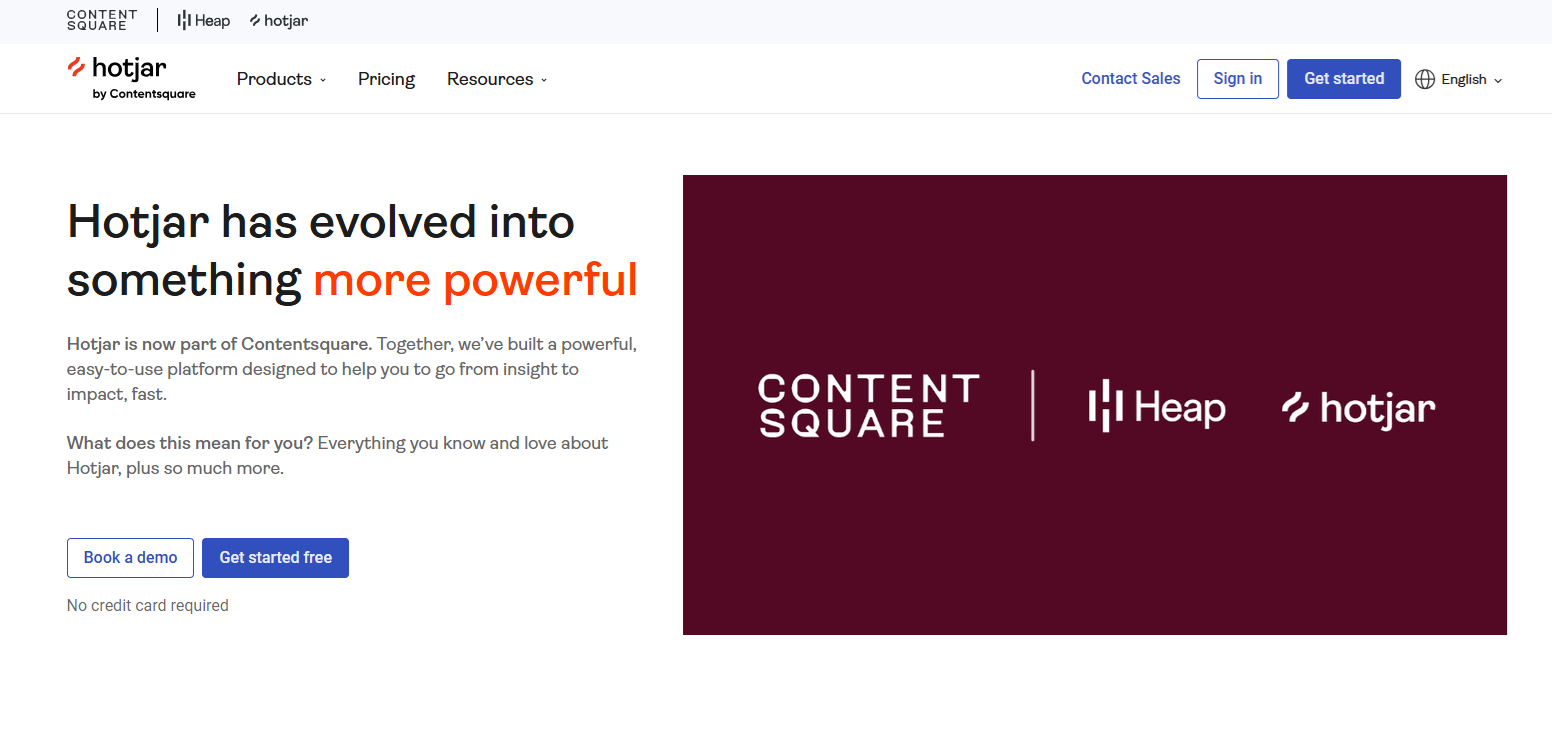Go to Hotjar home via main logo
The image size is (1552, 749).
[131, 79]
